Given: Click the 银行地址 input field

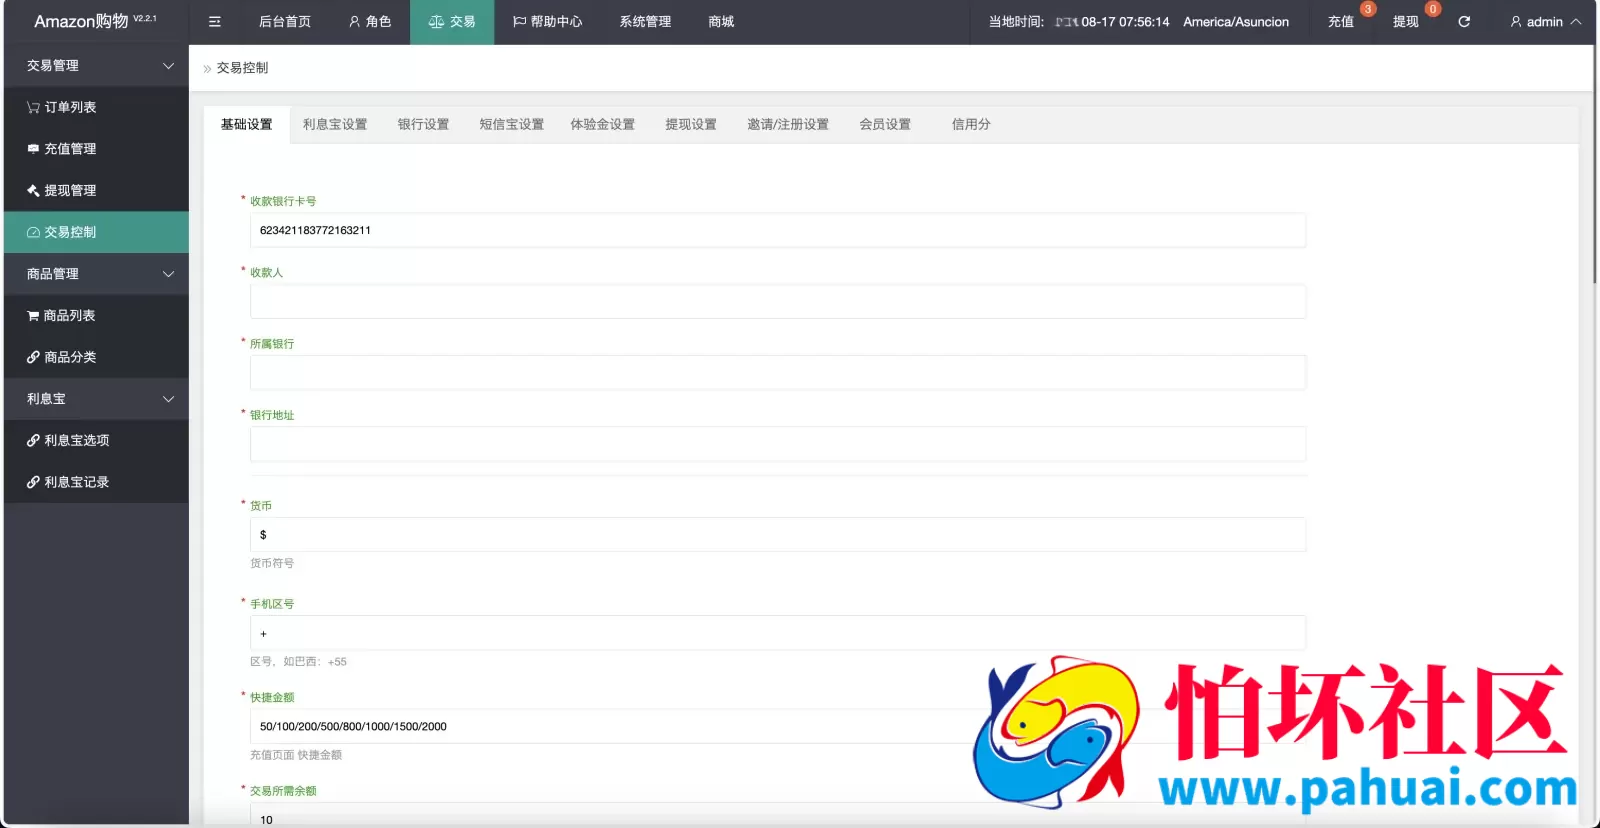Looking at the screenshot, I should 778,444.
